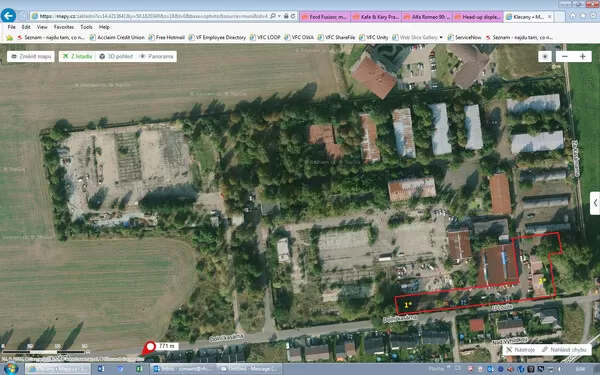Switch to Untitled Message taskbar window
600x375 pixels.
[x=249, y=369]
